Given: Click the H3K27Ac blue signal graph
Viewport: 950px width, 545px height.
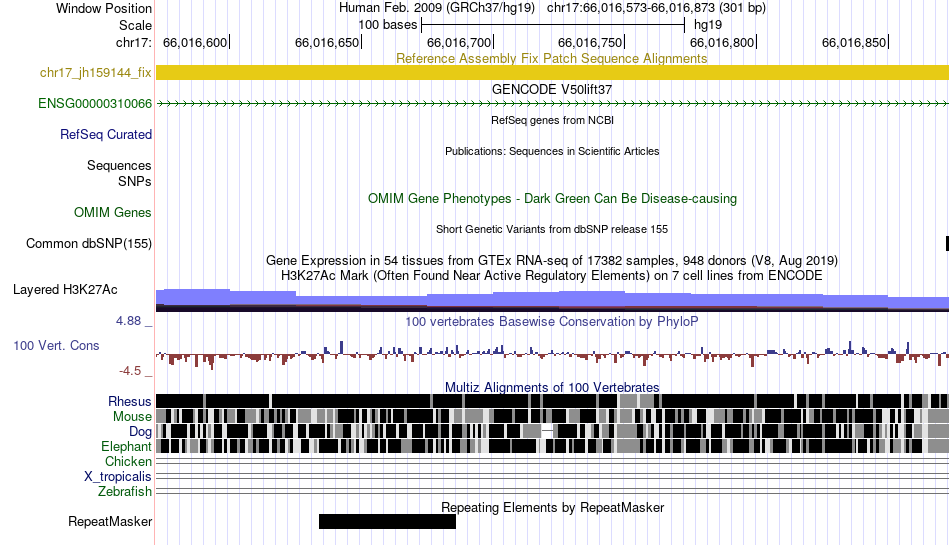Looking at the screenshot, I should point(552,300).
